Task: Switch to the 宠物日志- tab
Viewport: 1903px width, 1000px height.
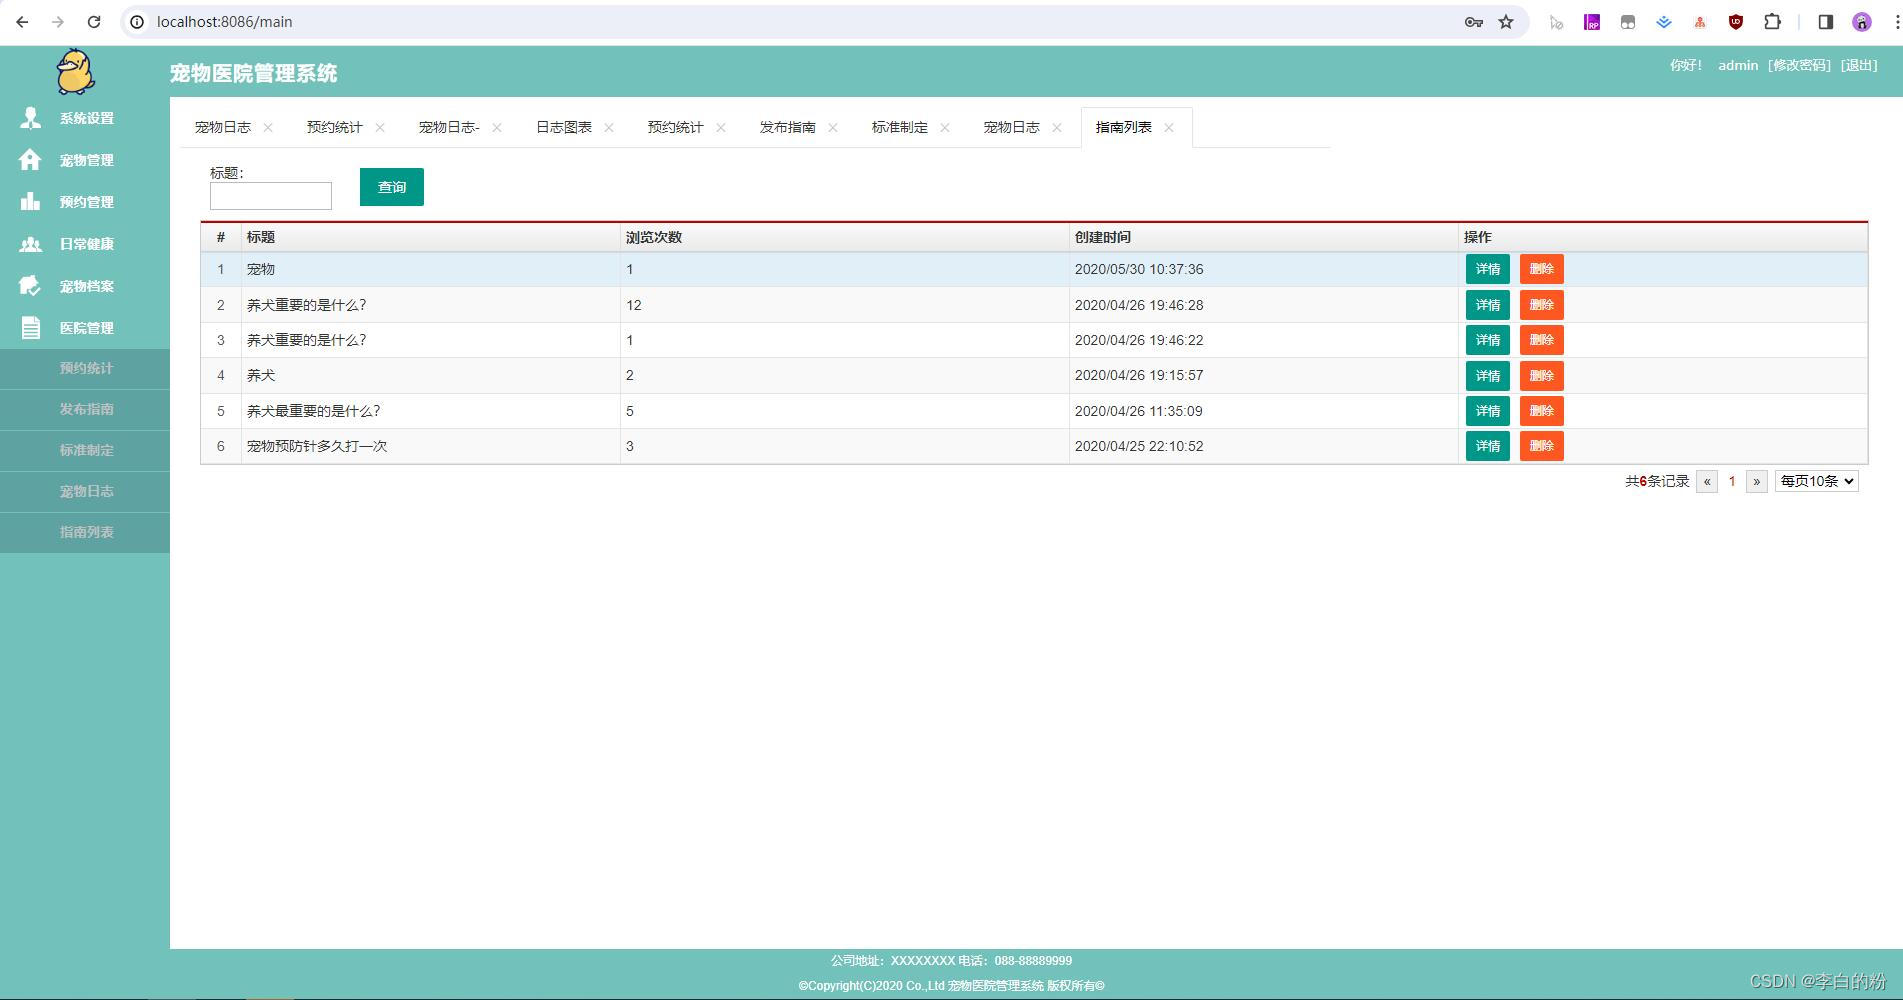Action: click(449, 128)
